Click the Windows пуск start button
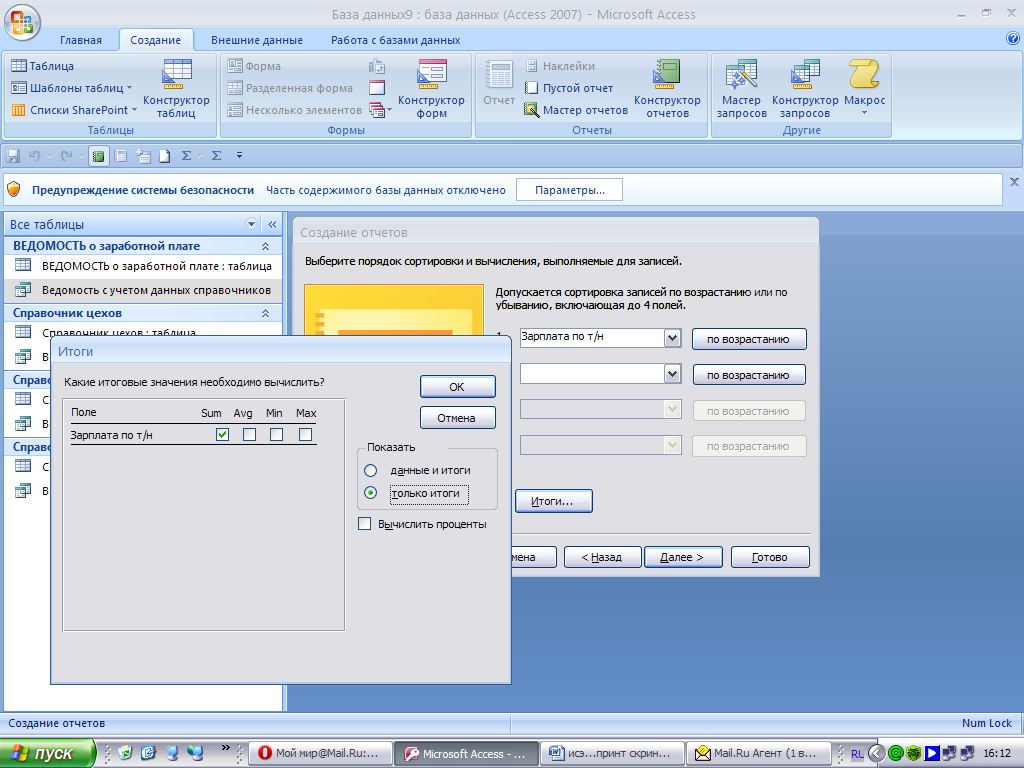This screenshot has height=768, width=1024. [x=47, y=753]
